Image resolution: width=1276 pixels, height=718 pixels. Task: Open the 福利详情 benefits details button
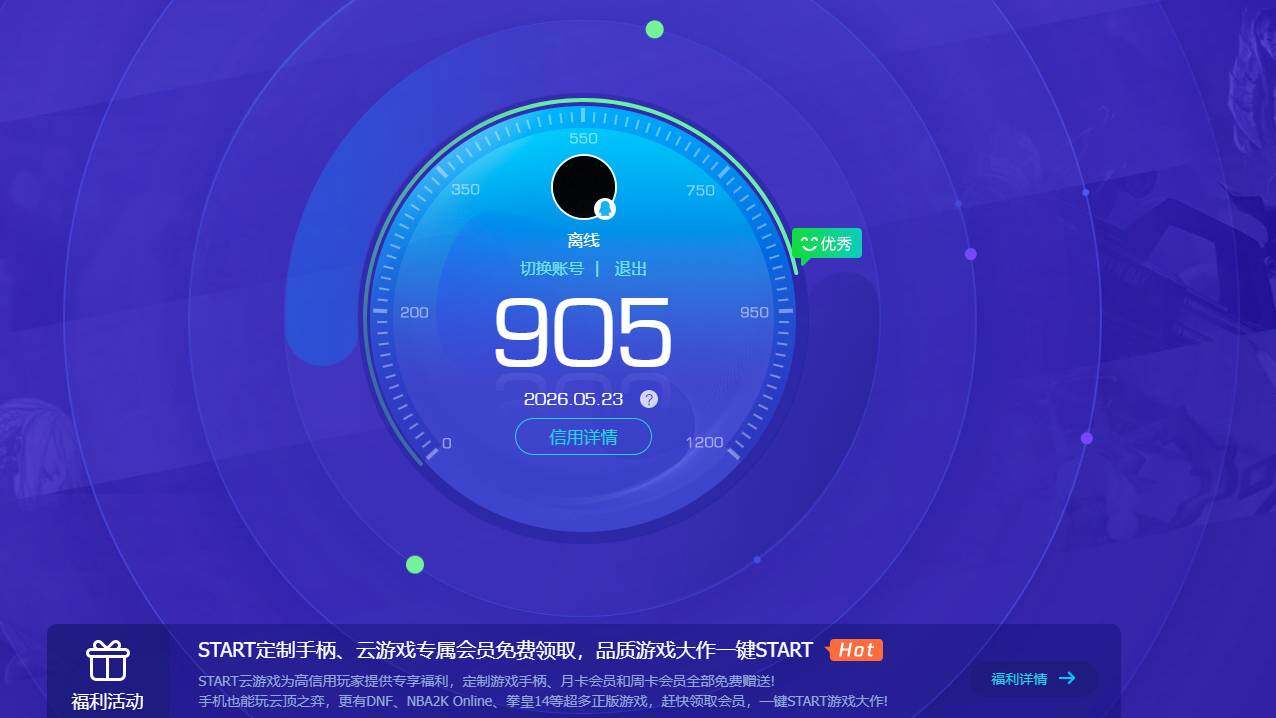(x=1034, y=679)
